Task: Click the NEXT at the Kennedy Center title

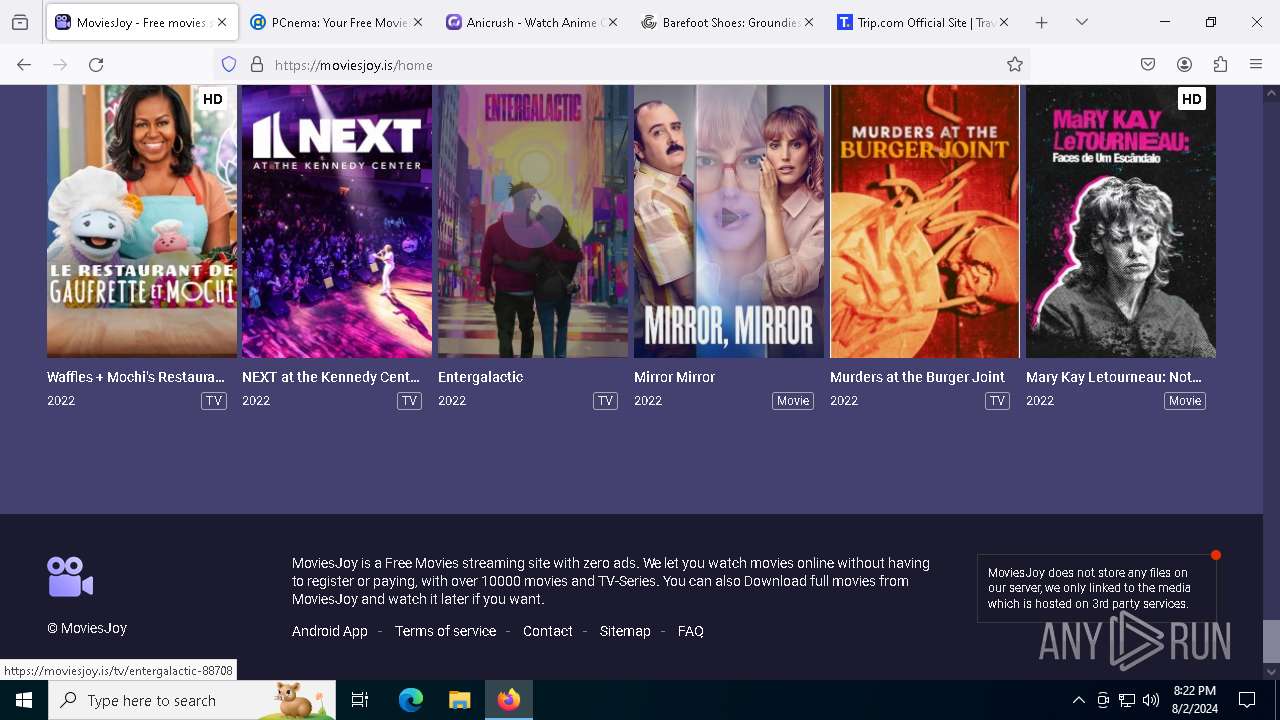Action: 331,377
